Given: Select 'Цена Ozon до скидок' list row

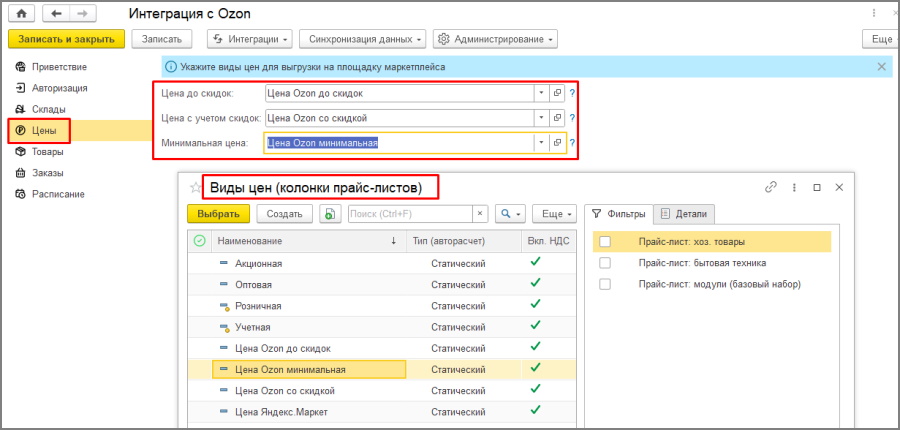Looking at the screenshot, I should (x=382, y=348).
